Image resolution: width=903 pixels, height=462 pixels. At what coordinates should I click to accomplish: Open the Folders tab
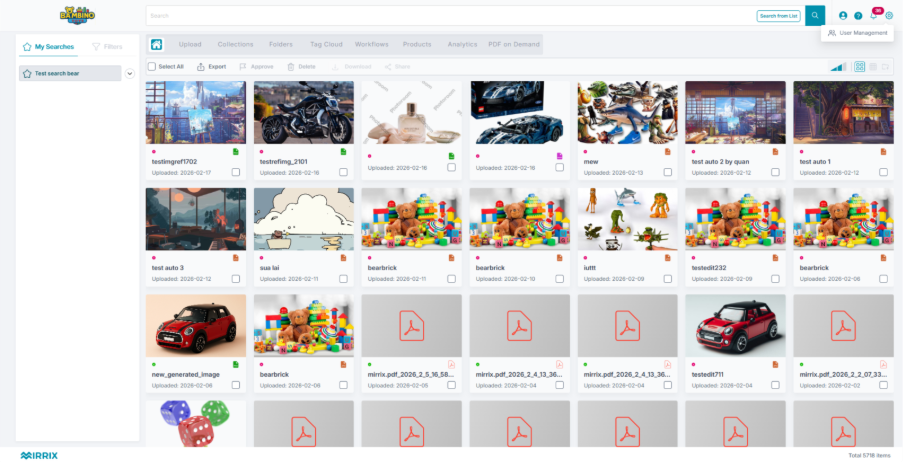click(281, 44)
